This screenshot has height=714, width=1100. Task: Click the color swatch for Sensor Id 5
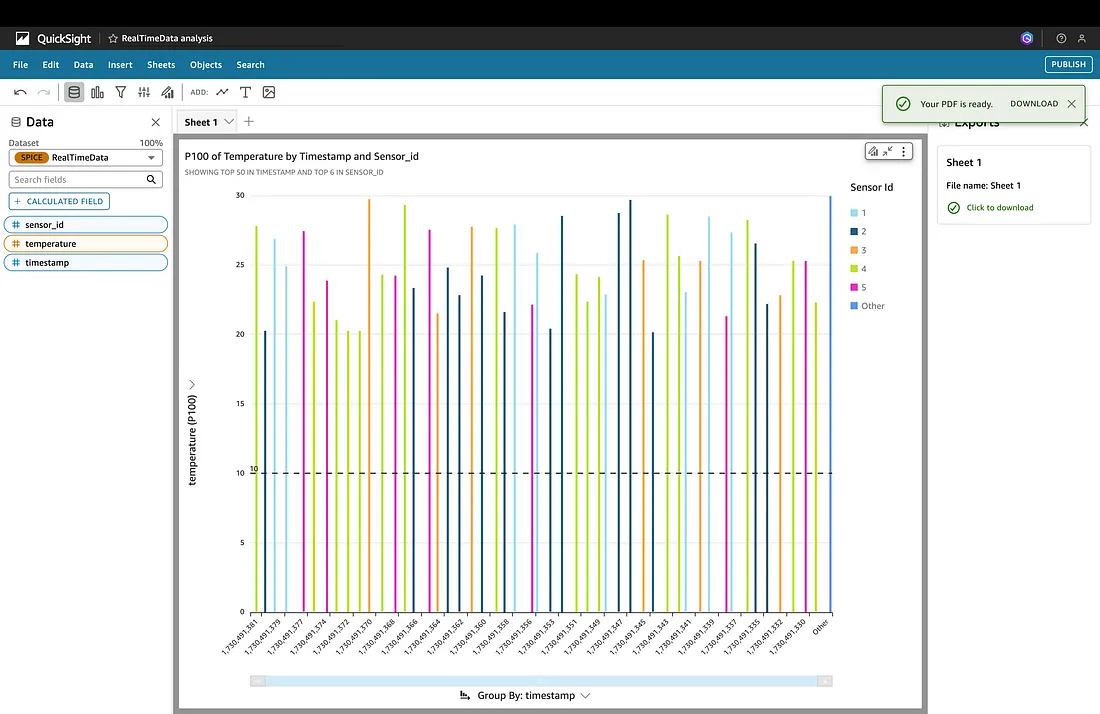pyautogui.click(x=854, y=287)
